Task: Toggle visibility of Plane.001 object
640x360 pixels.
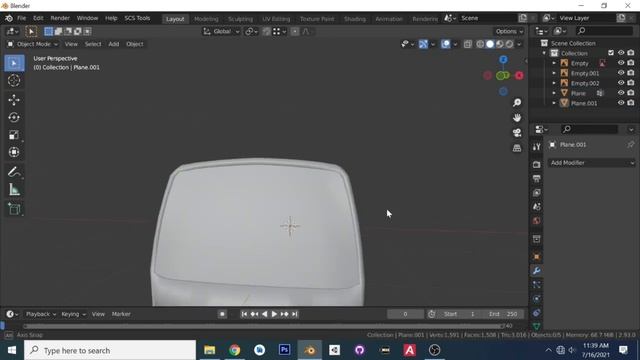Action: click(x=621, y=103)
